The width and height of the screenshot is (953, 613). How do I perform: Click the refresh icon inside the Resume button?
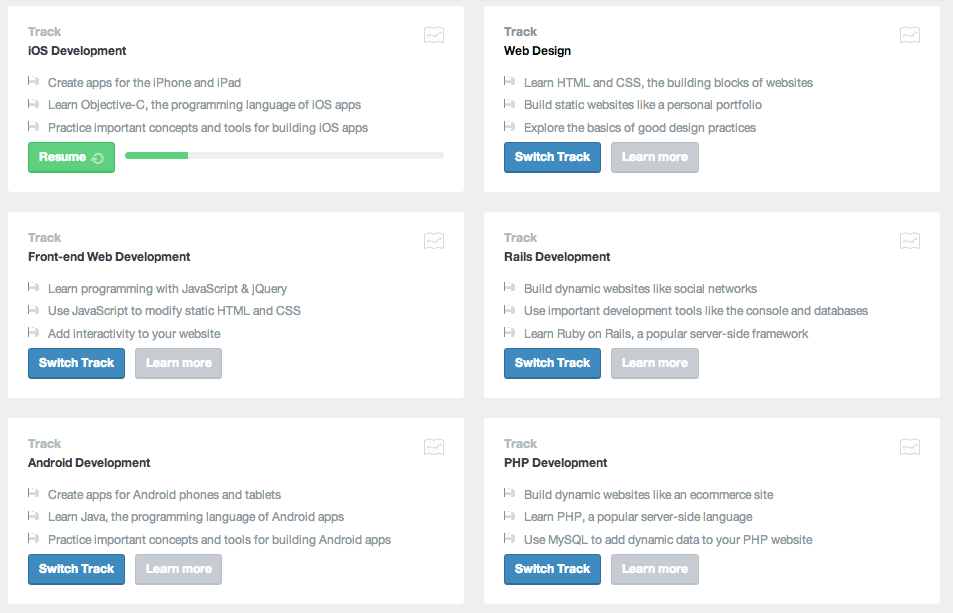(97, 158)
